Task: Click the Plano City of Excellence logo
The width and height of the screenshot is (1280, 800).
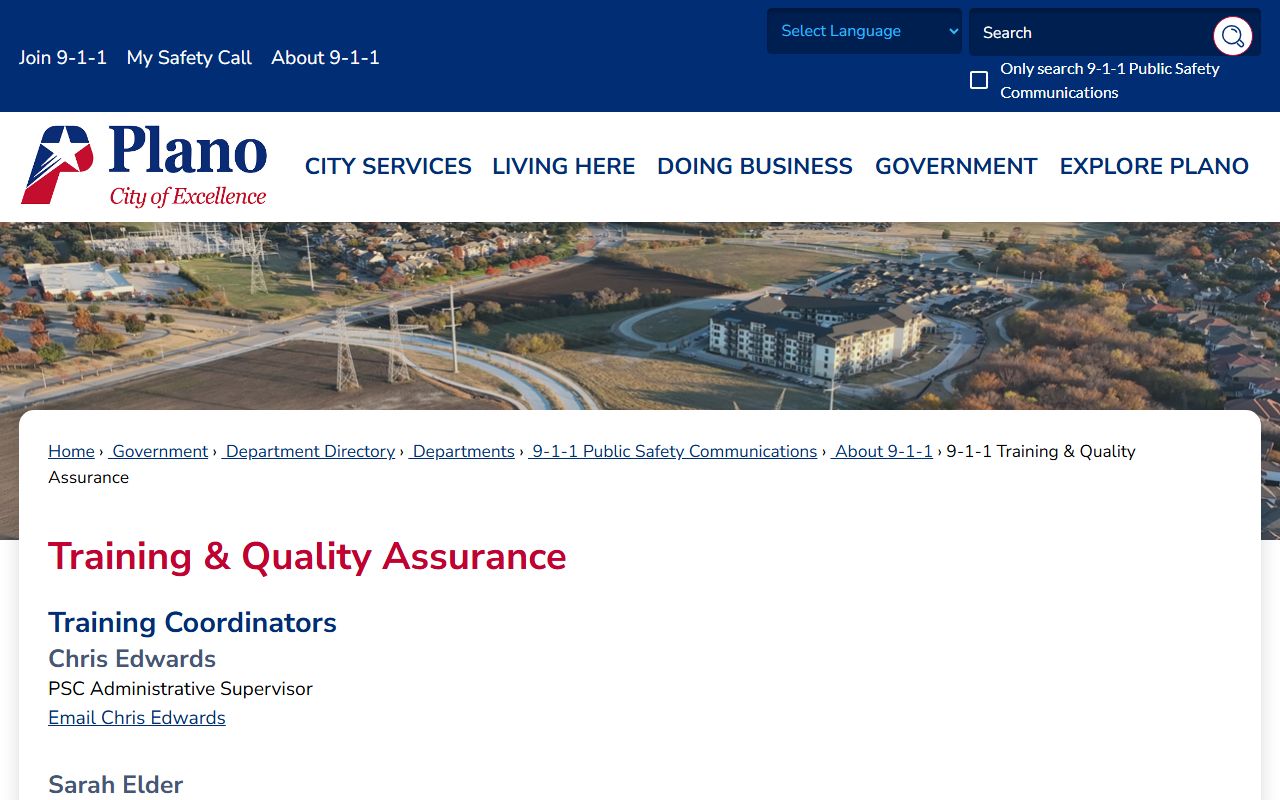Action: click(144, 166)
